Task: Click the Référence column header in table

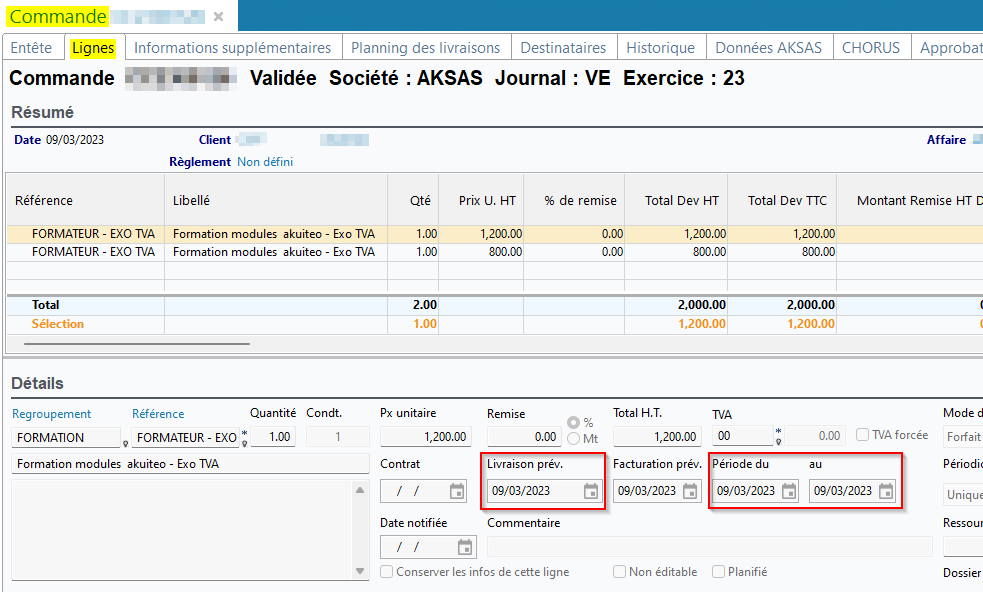Action: [x=86, y=201]
